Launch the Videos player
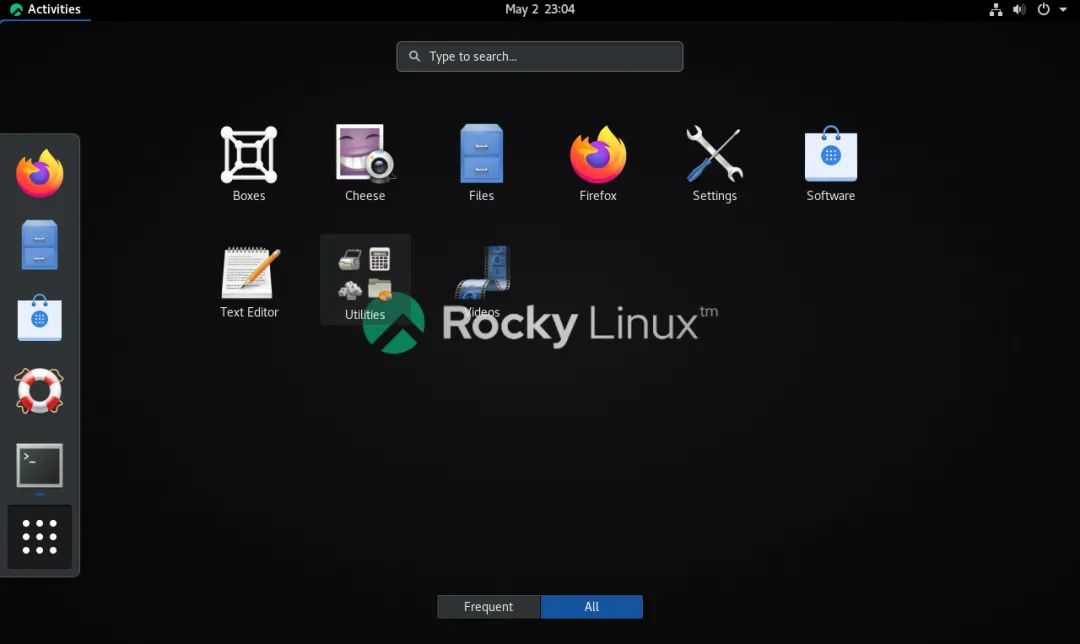The width and height of the screenshot is (1080, 644). tap(481, 275)
